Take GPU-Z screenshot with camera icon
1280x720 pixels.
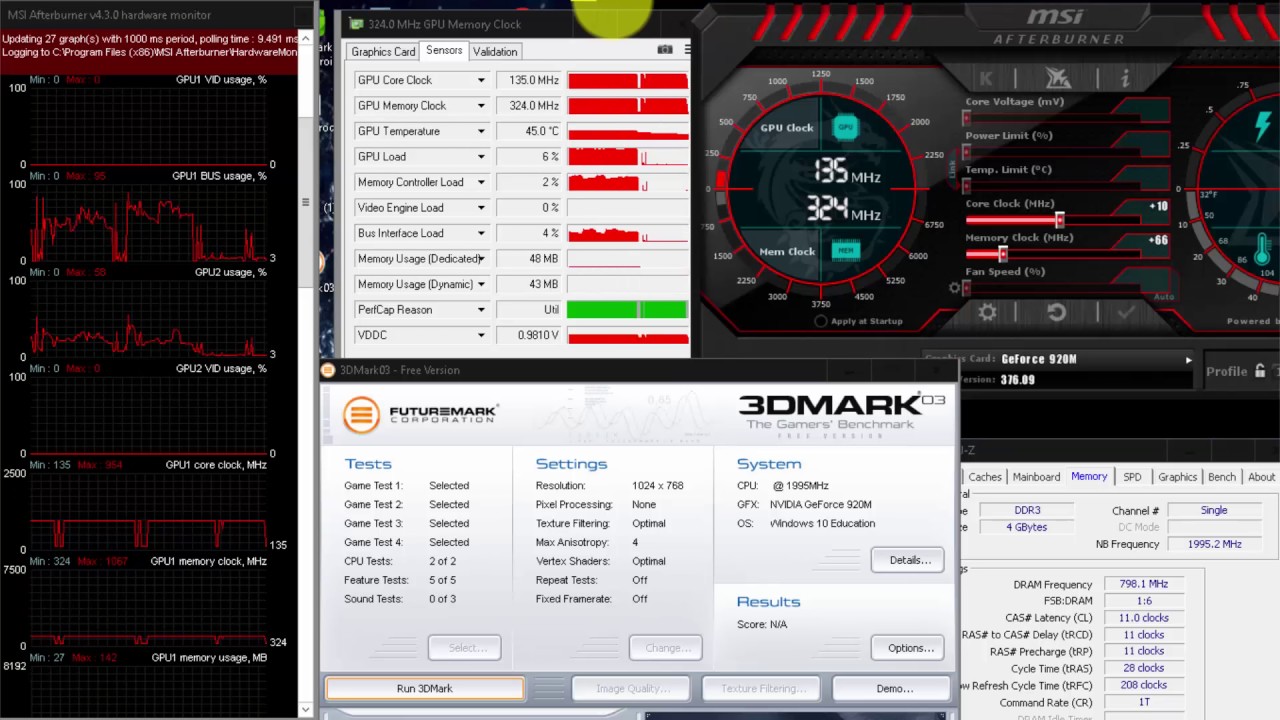665,50
